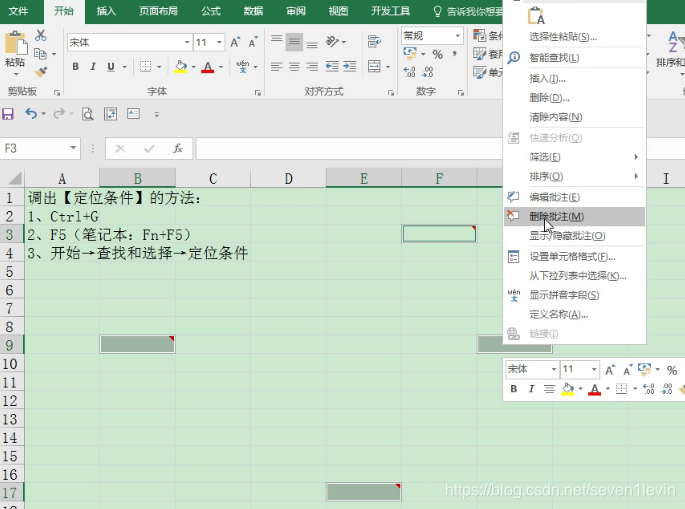Increase font size in ribbon
Image resolution: width=685 pixels, height=509 pixels.
[235, 42]
